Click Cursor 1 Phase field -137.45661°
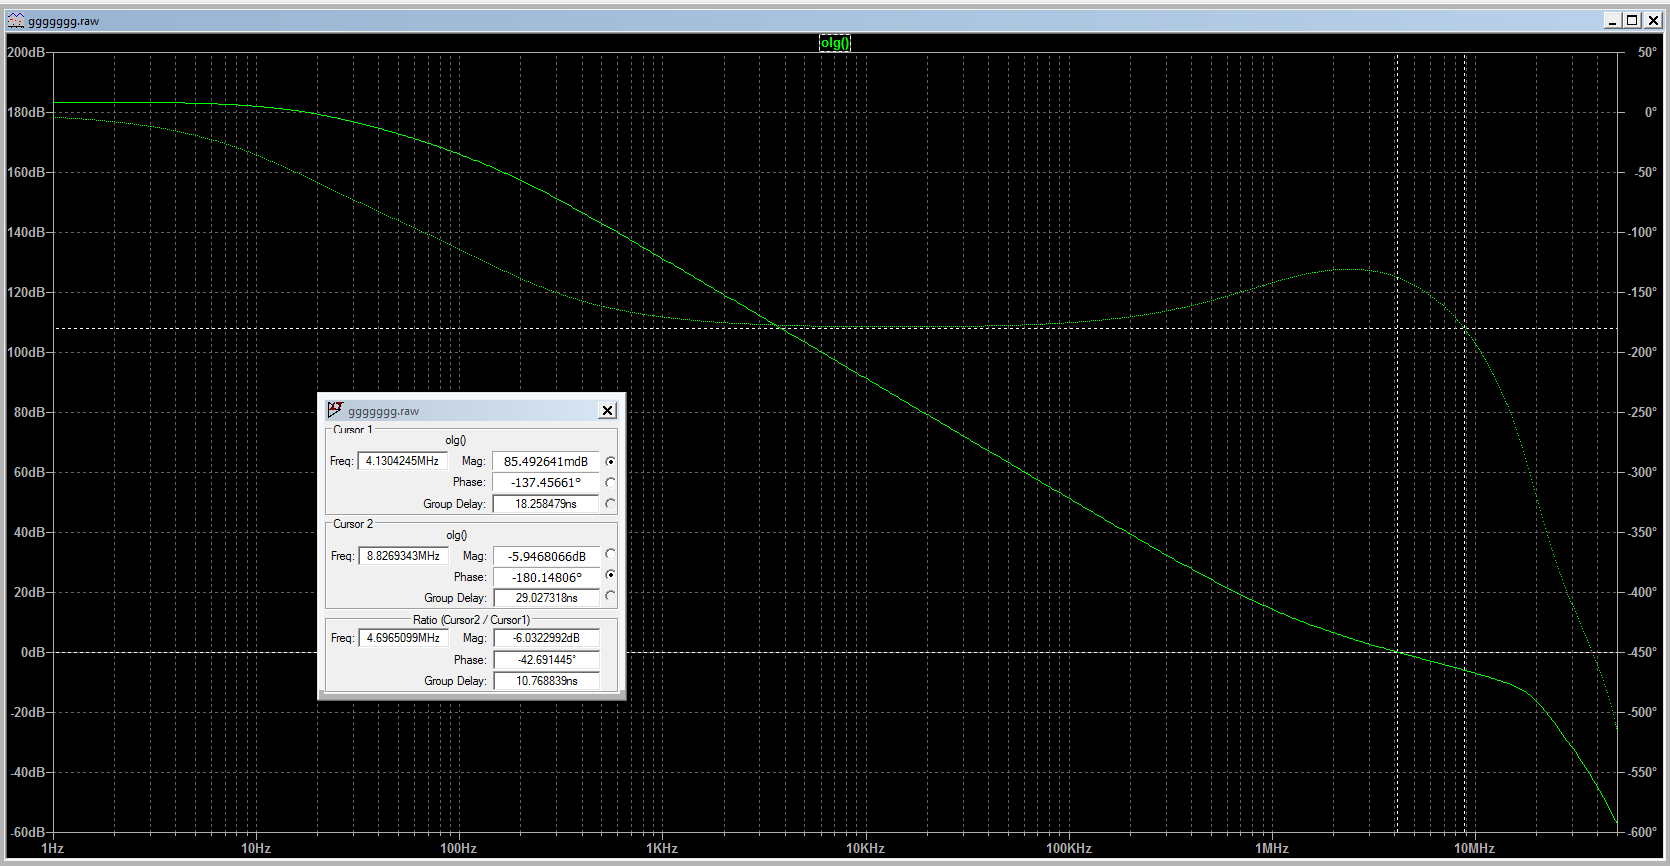Image resolution: width=1670 pixels, height=866 pixels. (x=546, y=482)
